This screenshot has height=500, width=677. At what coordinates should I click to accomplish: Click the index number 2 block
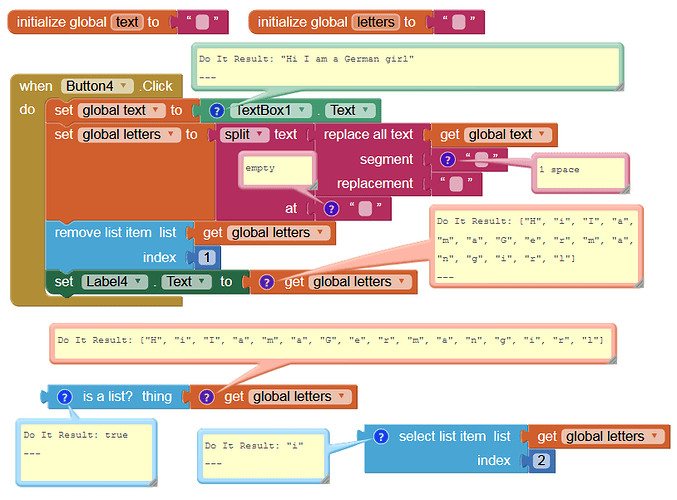541,461
